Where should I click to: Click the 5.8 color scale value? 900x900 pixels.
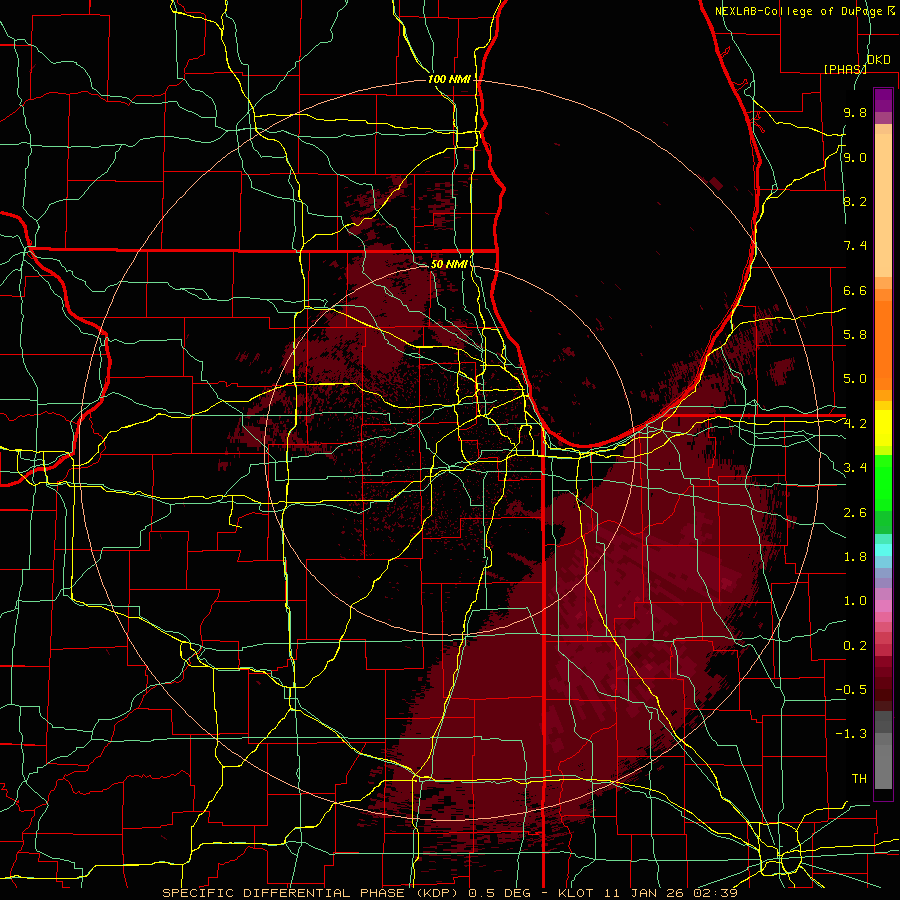[855, 335]
